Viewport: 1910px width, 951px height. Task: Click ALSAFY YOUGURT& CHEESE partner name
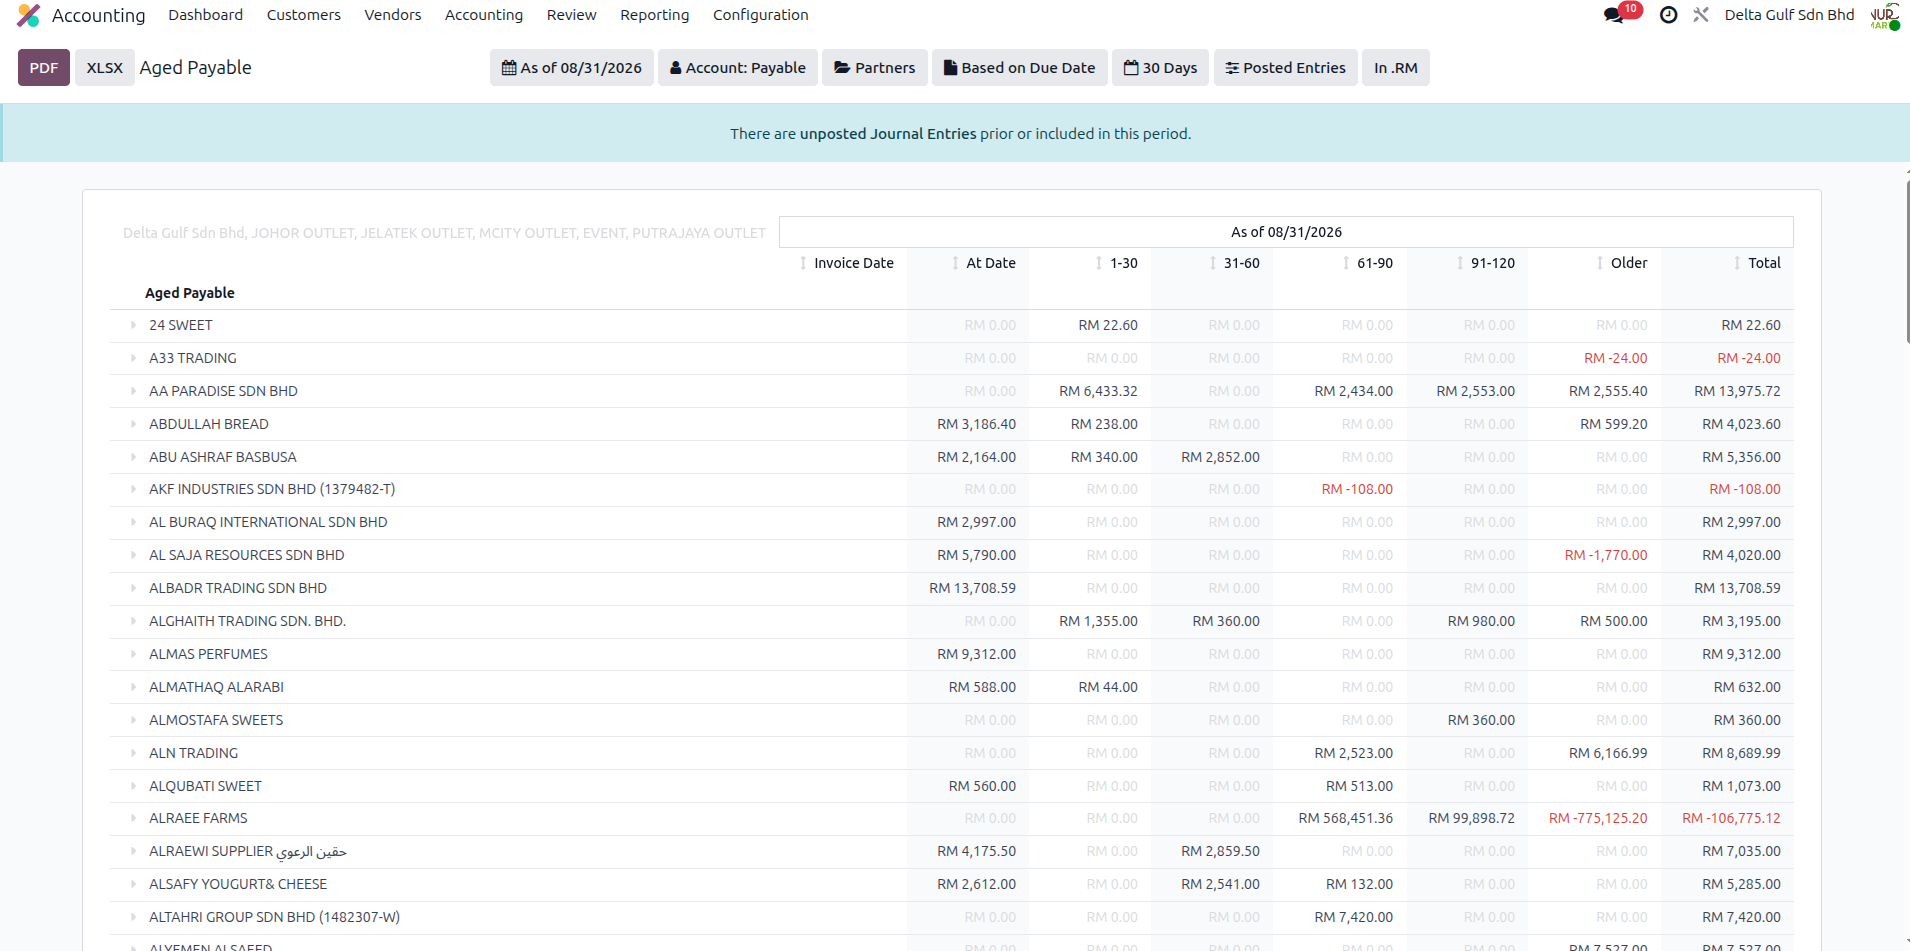(238, 884)
